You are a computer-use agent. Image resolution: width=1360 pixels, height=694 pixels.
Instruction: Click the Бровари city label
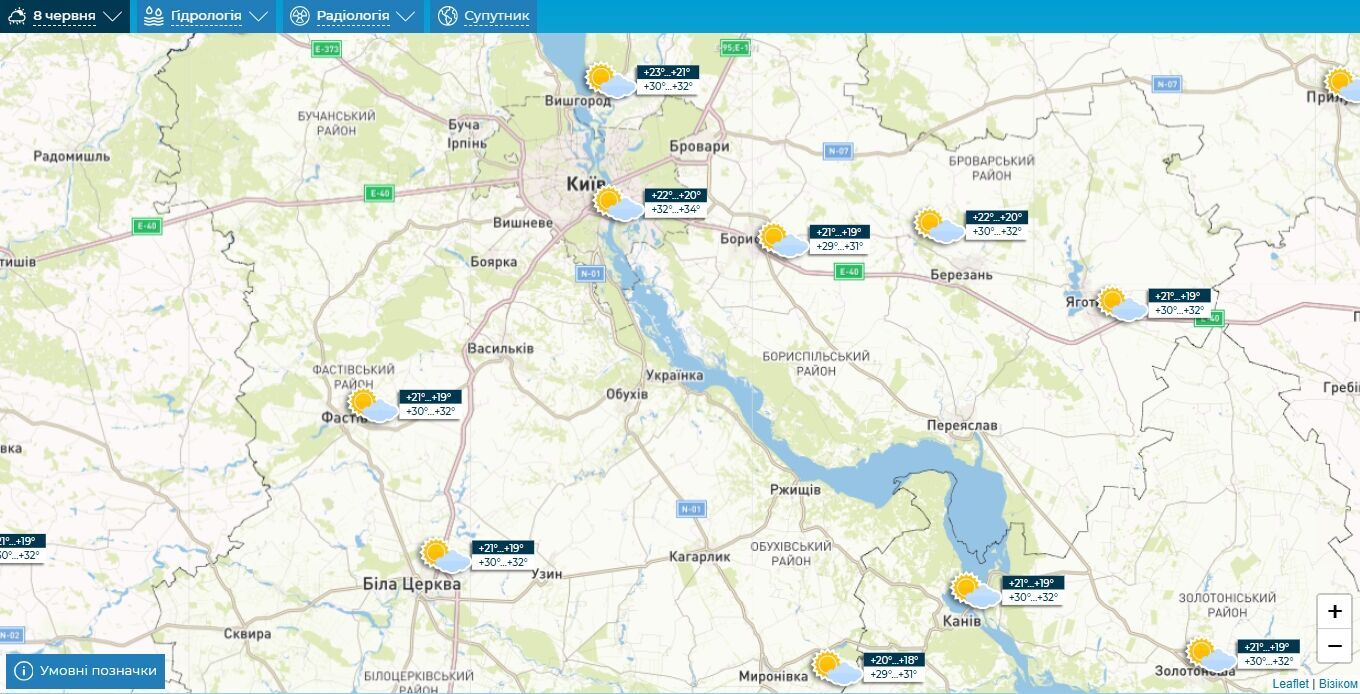700,146
